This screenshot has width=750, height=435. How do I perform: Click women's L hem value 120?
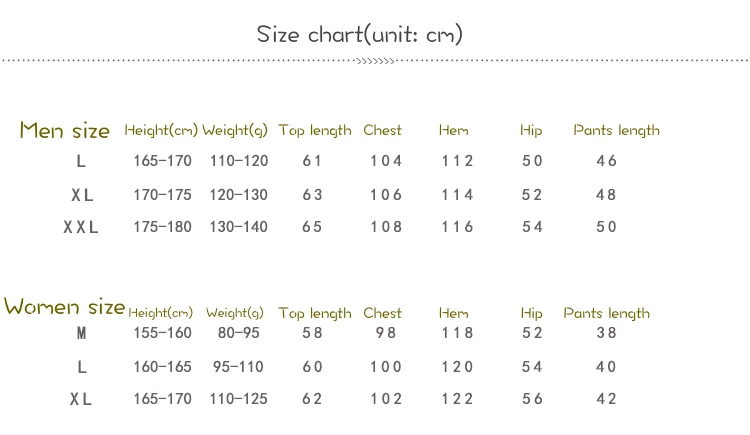coord(457,367)
